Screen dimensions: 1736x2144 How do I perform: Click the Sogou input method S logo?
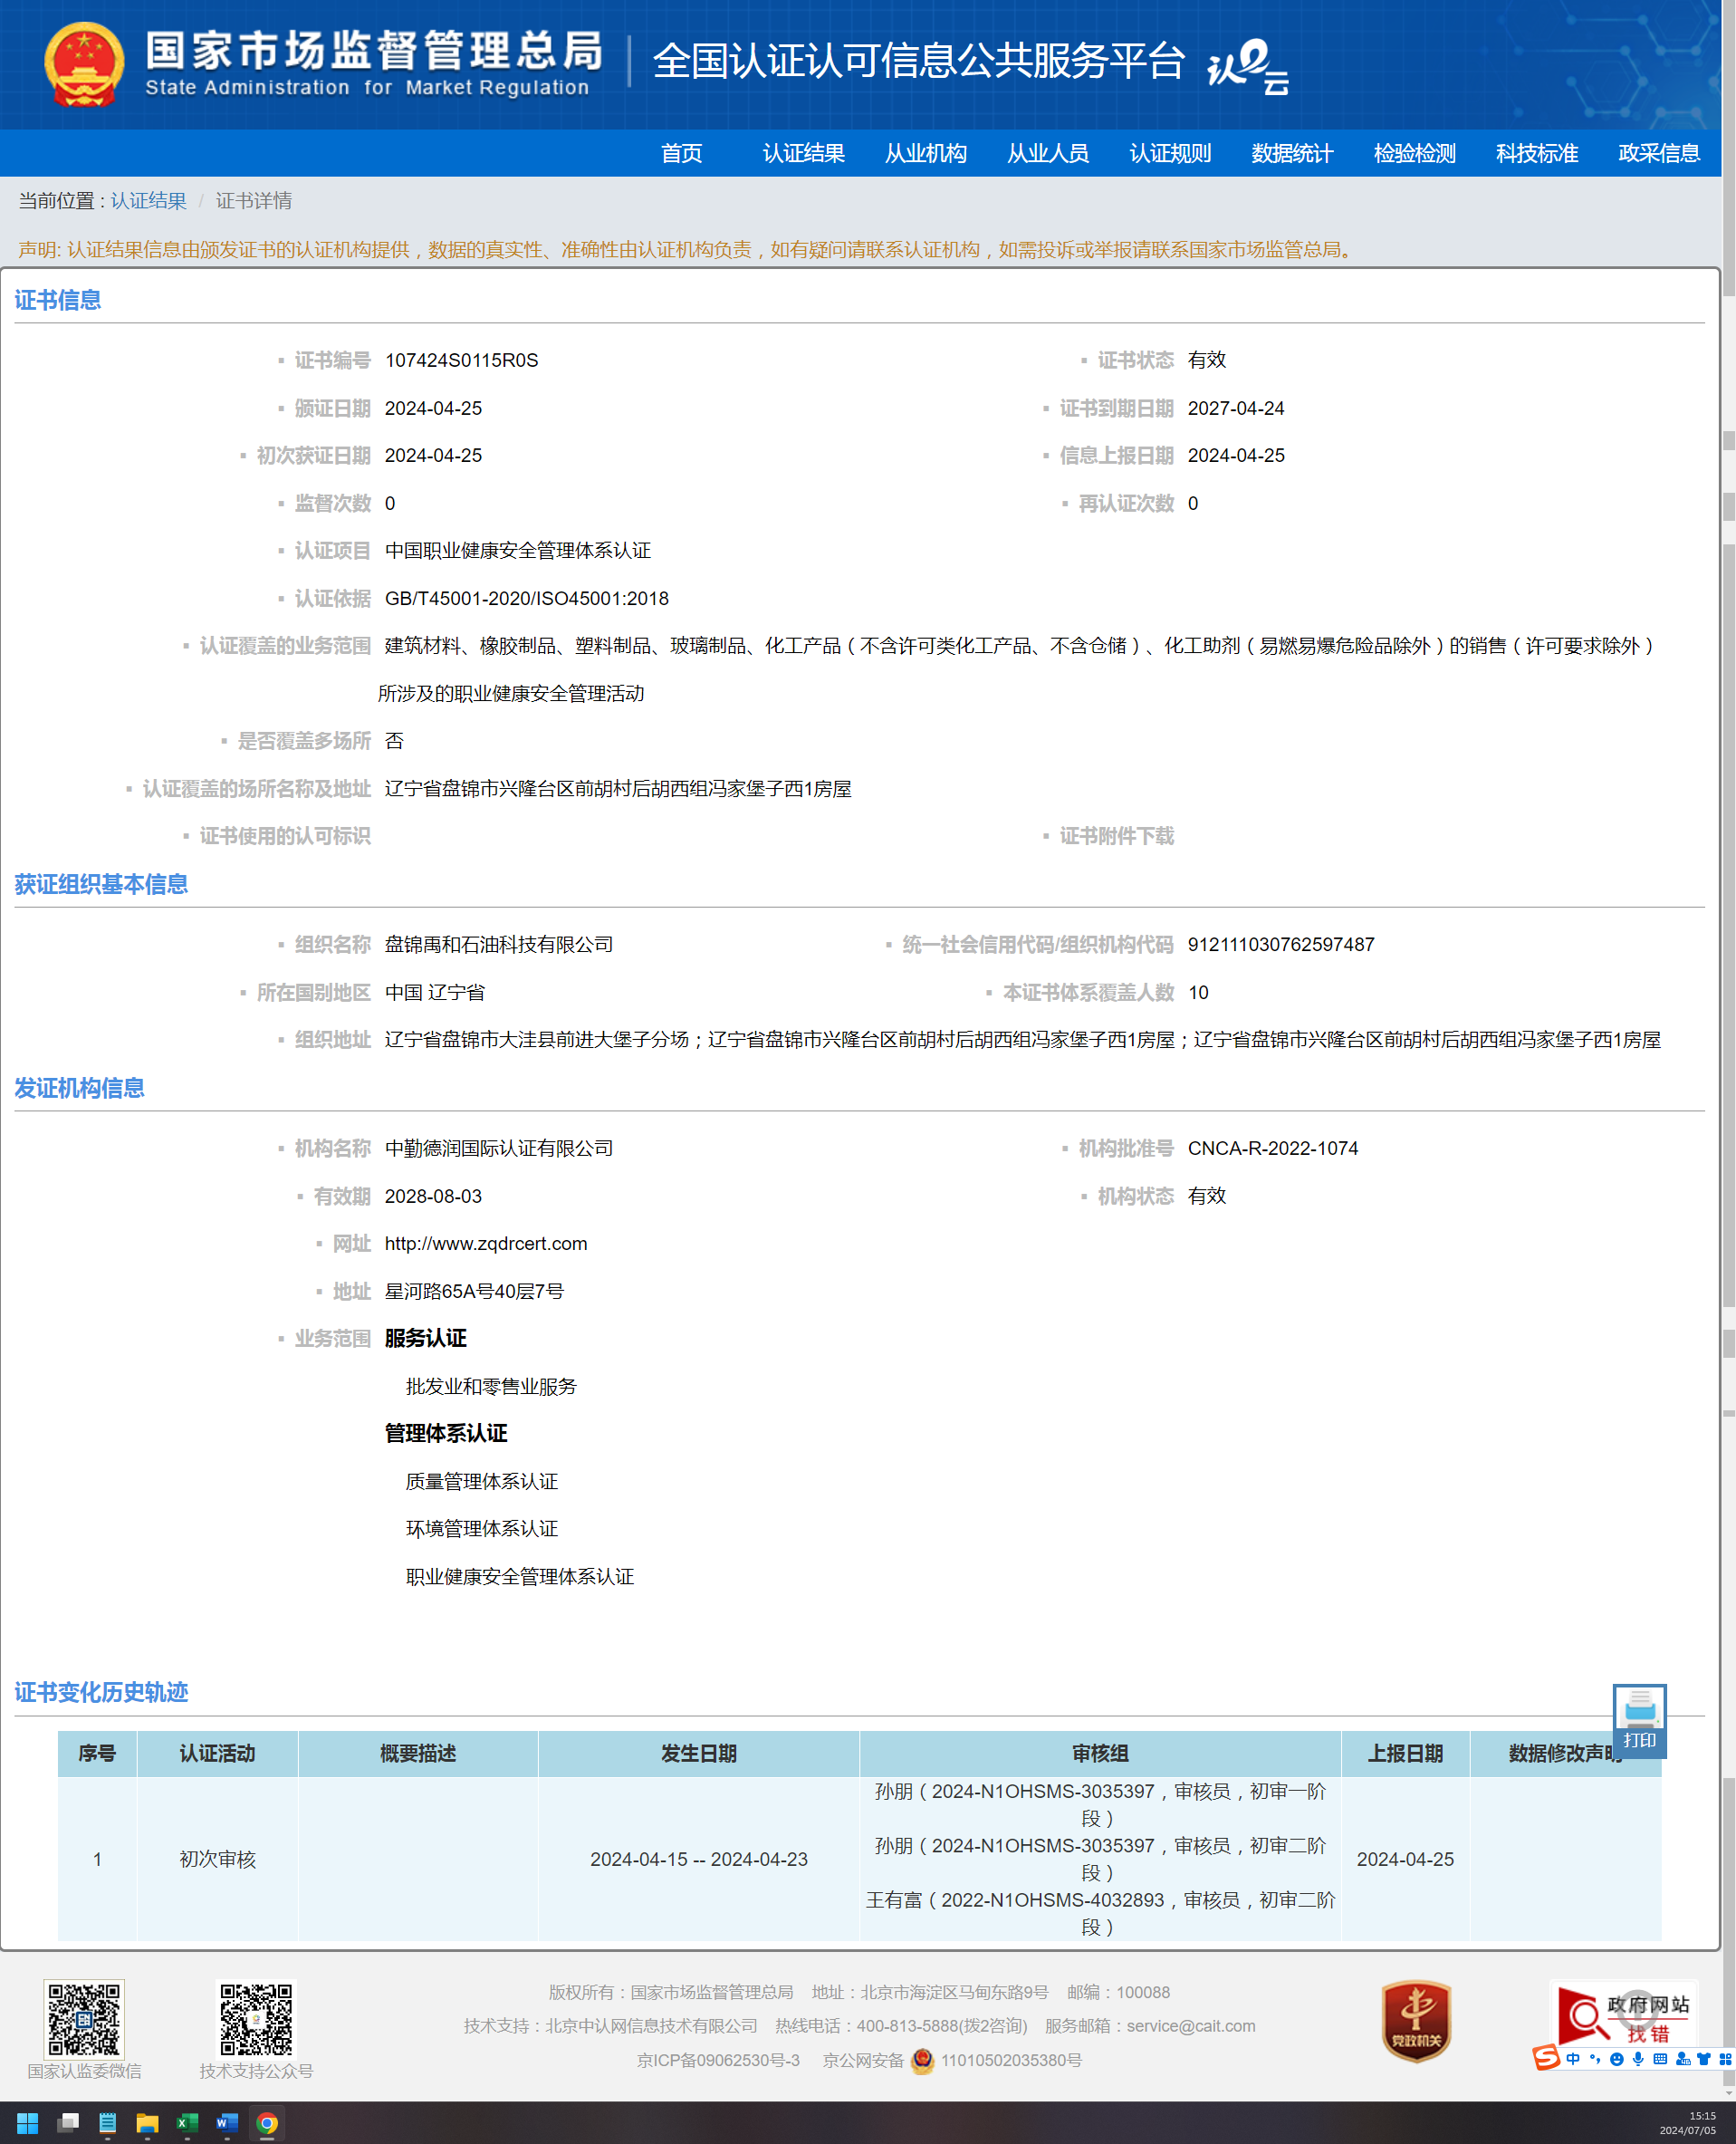pyautogui.click(x=1546, y=2058)
